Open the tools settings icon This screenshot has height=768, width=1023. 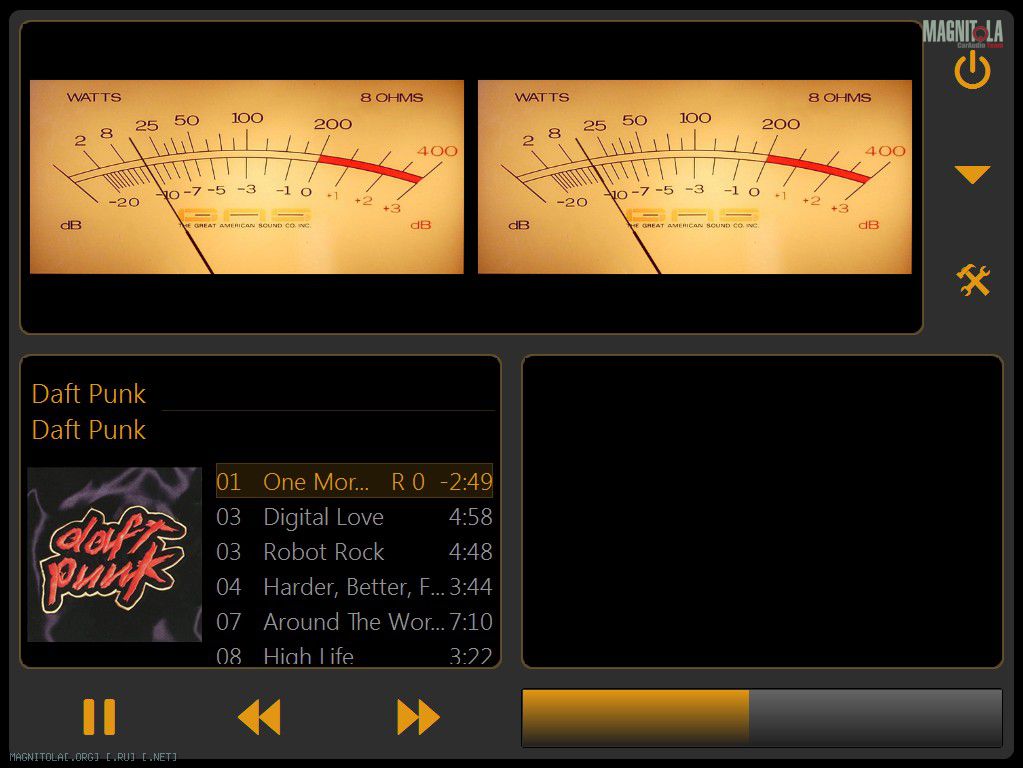(x=973, y=280)
